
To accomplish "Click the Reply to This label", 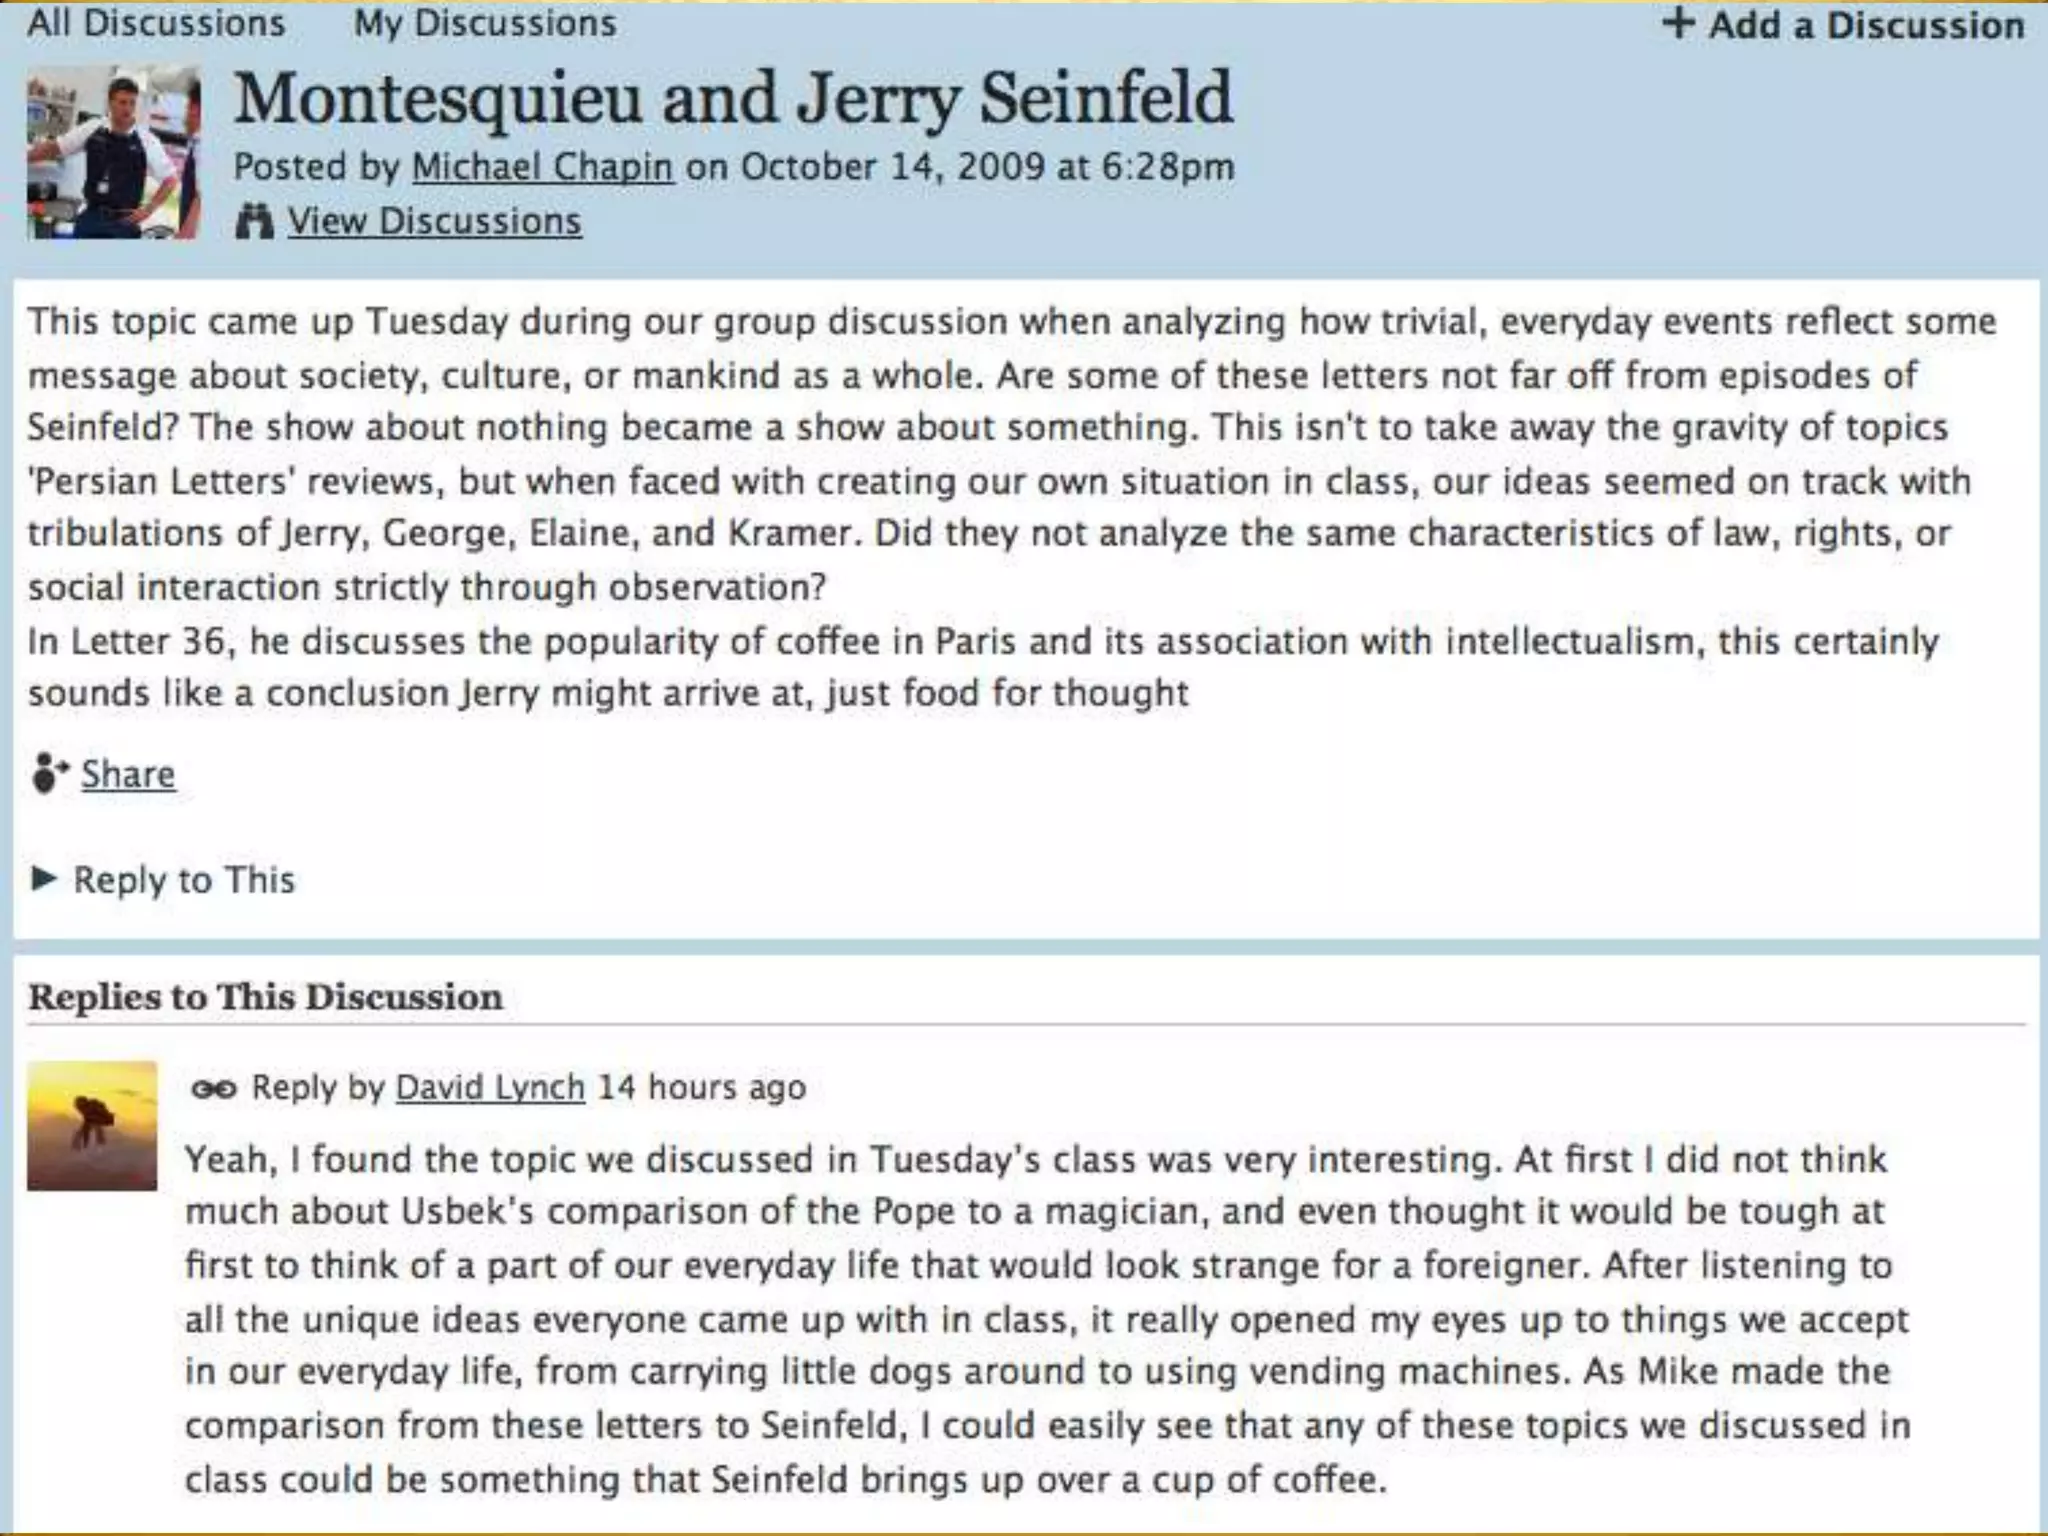I will coord(184,880).
